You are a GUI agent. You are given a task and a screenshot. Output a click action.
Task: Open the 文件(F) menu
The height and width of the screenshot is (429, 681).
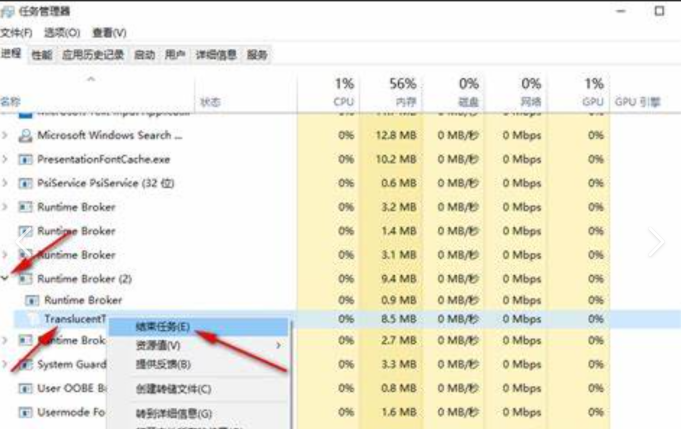tap(17, 33)
